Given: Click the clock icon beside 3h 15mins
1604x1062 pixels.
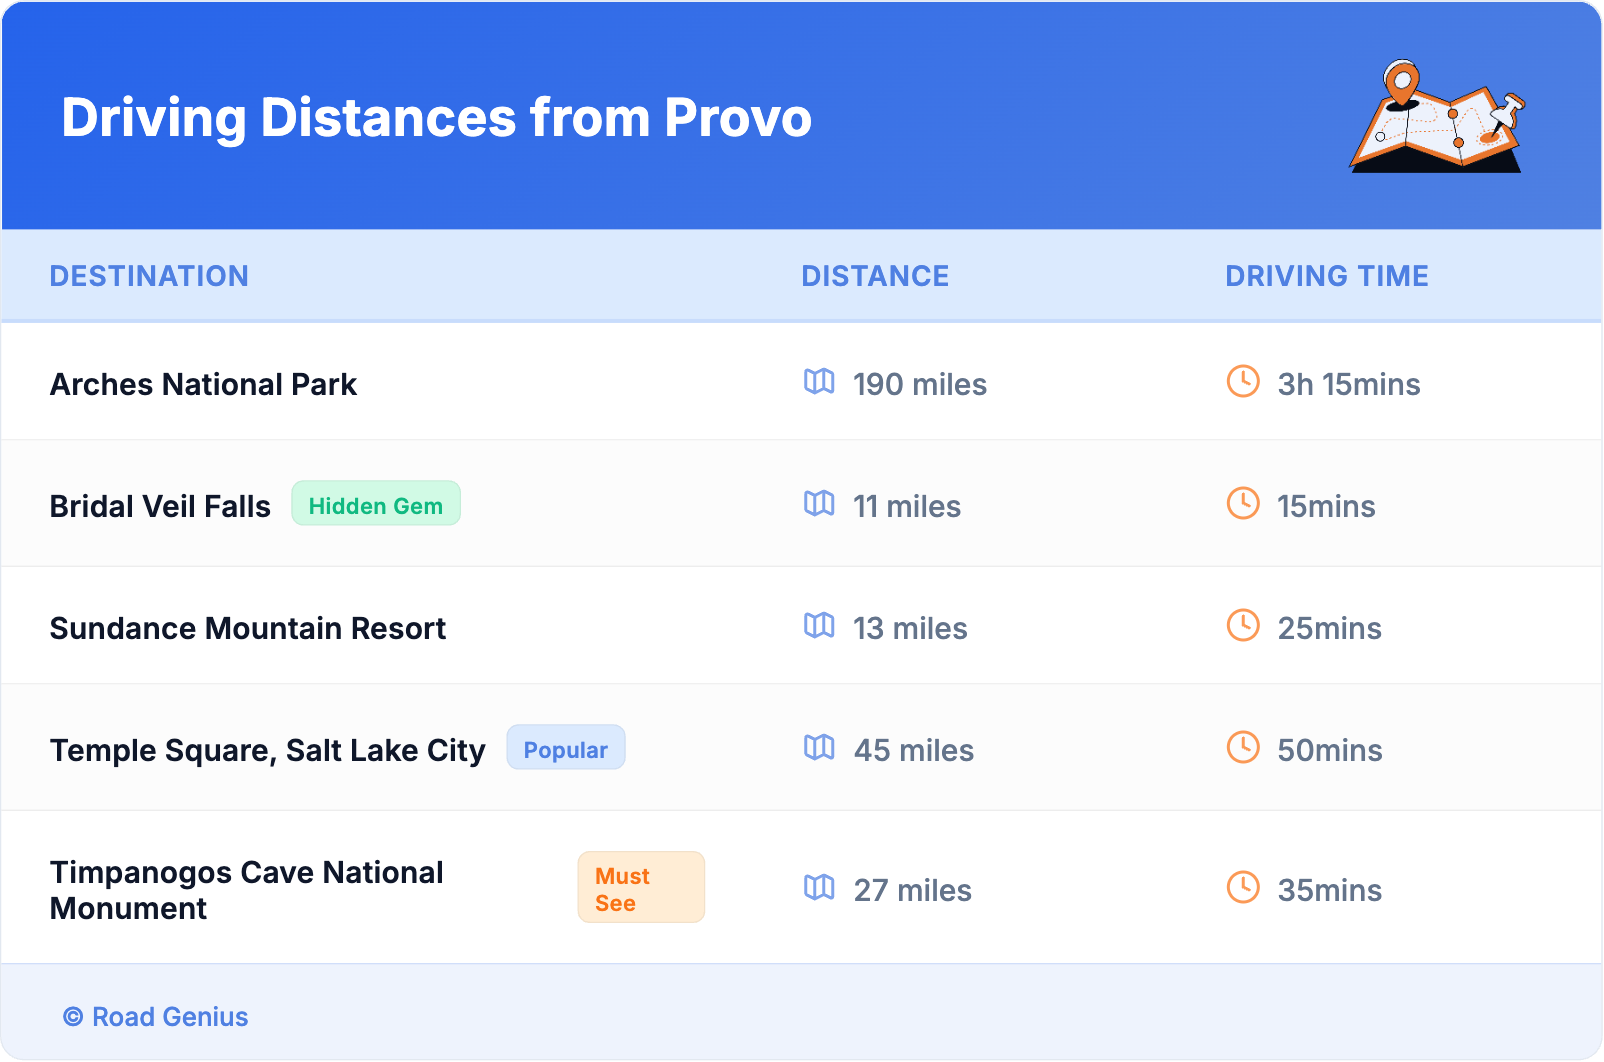Looking at the screenshot, I should pyautogui.click(x=1243, y=382).
